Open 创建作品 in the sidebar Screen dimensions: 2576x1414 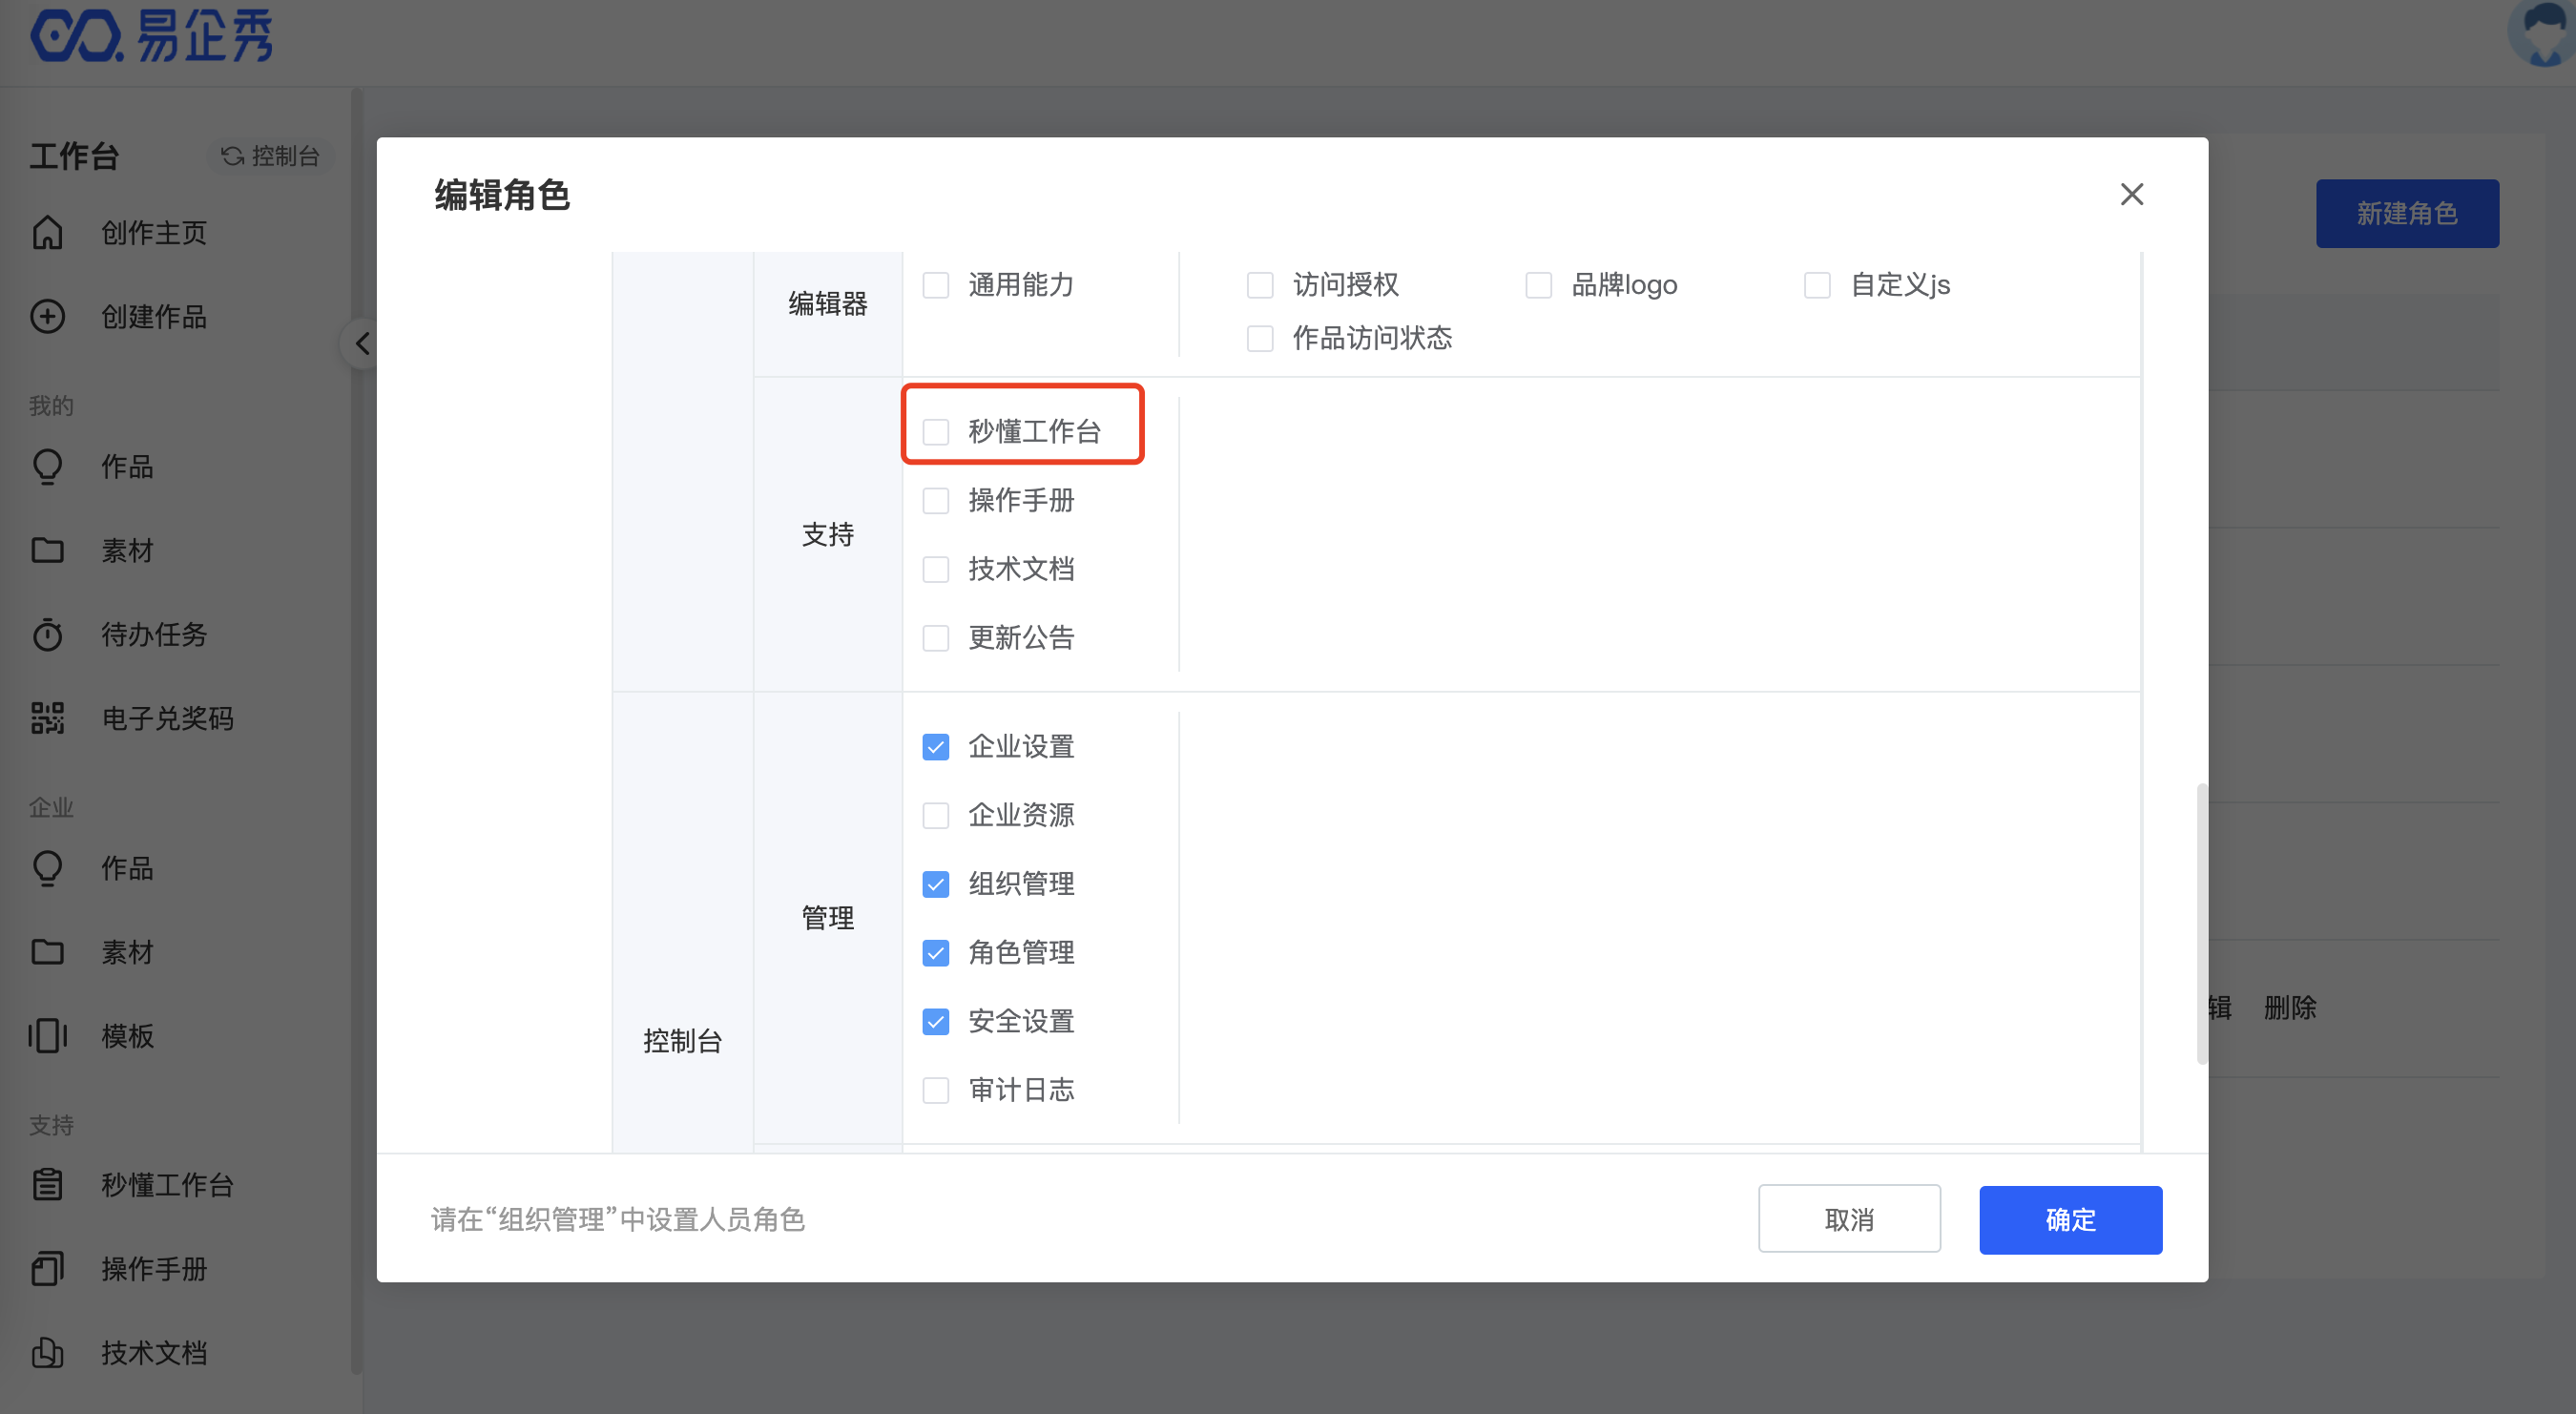[x=154, y=316]
